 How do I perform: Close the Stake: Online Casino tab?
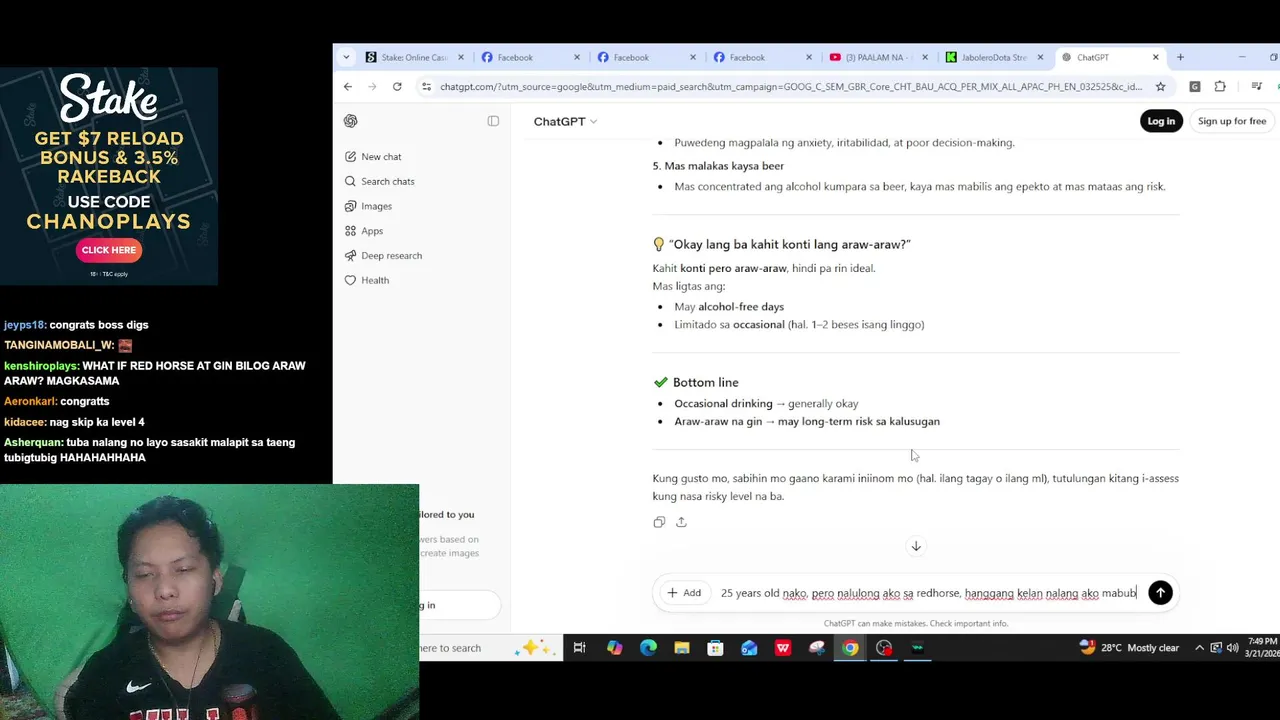pyautogui.click(x=461, y=57)
